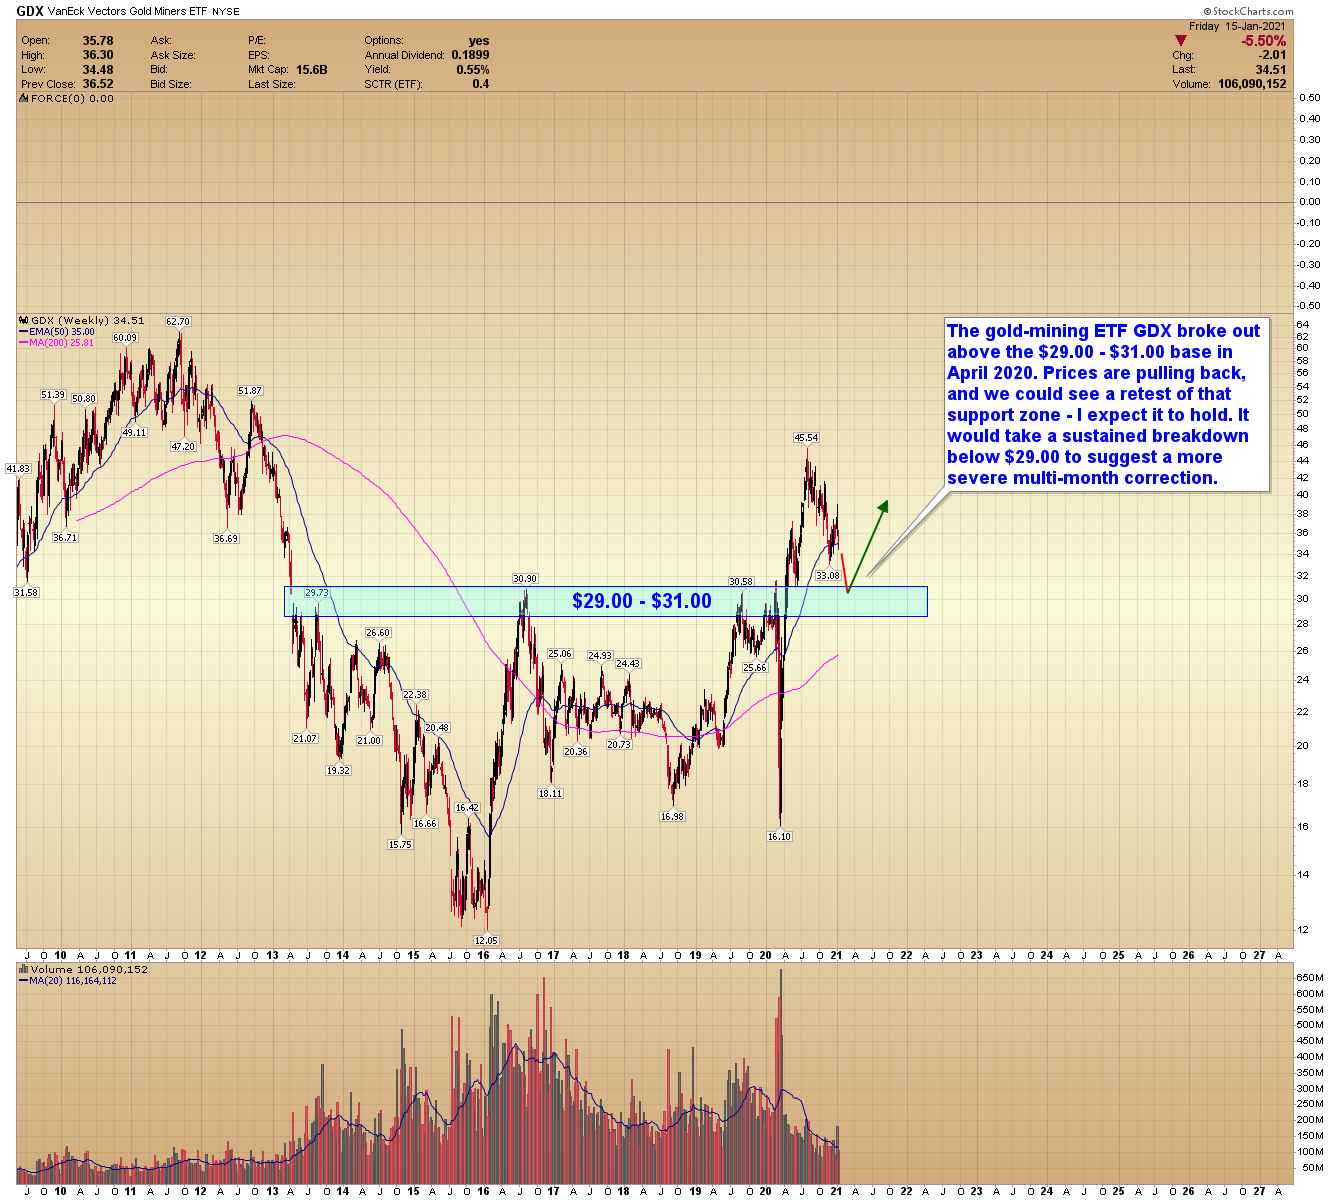Click the 33.08 price label
1340x1200 pixels.
(828, 575)
